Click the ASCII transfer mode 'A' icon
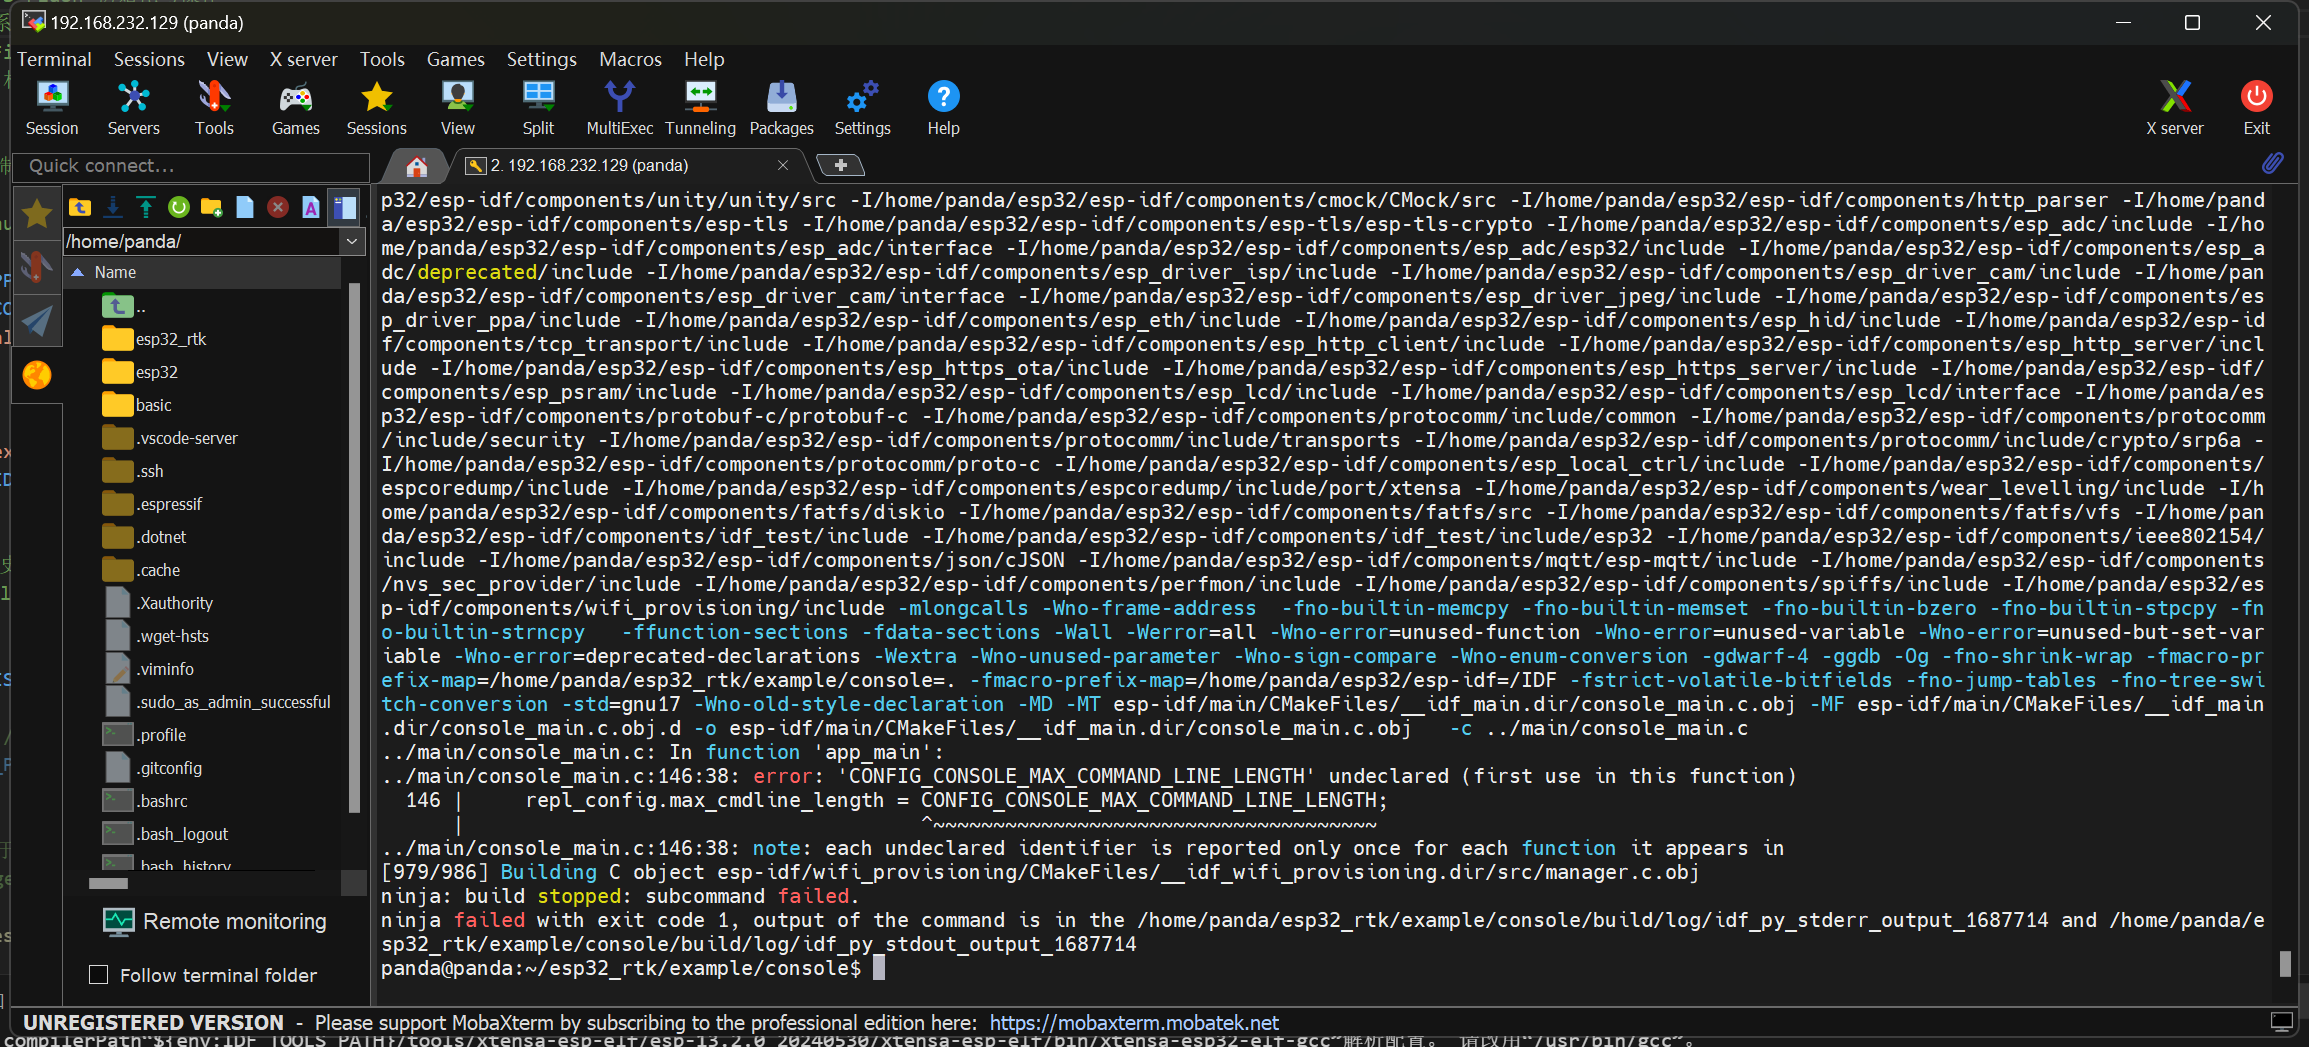2309x1047 pixels. [311, 207]
